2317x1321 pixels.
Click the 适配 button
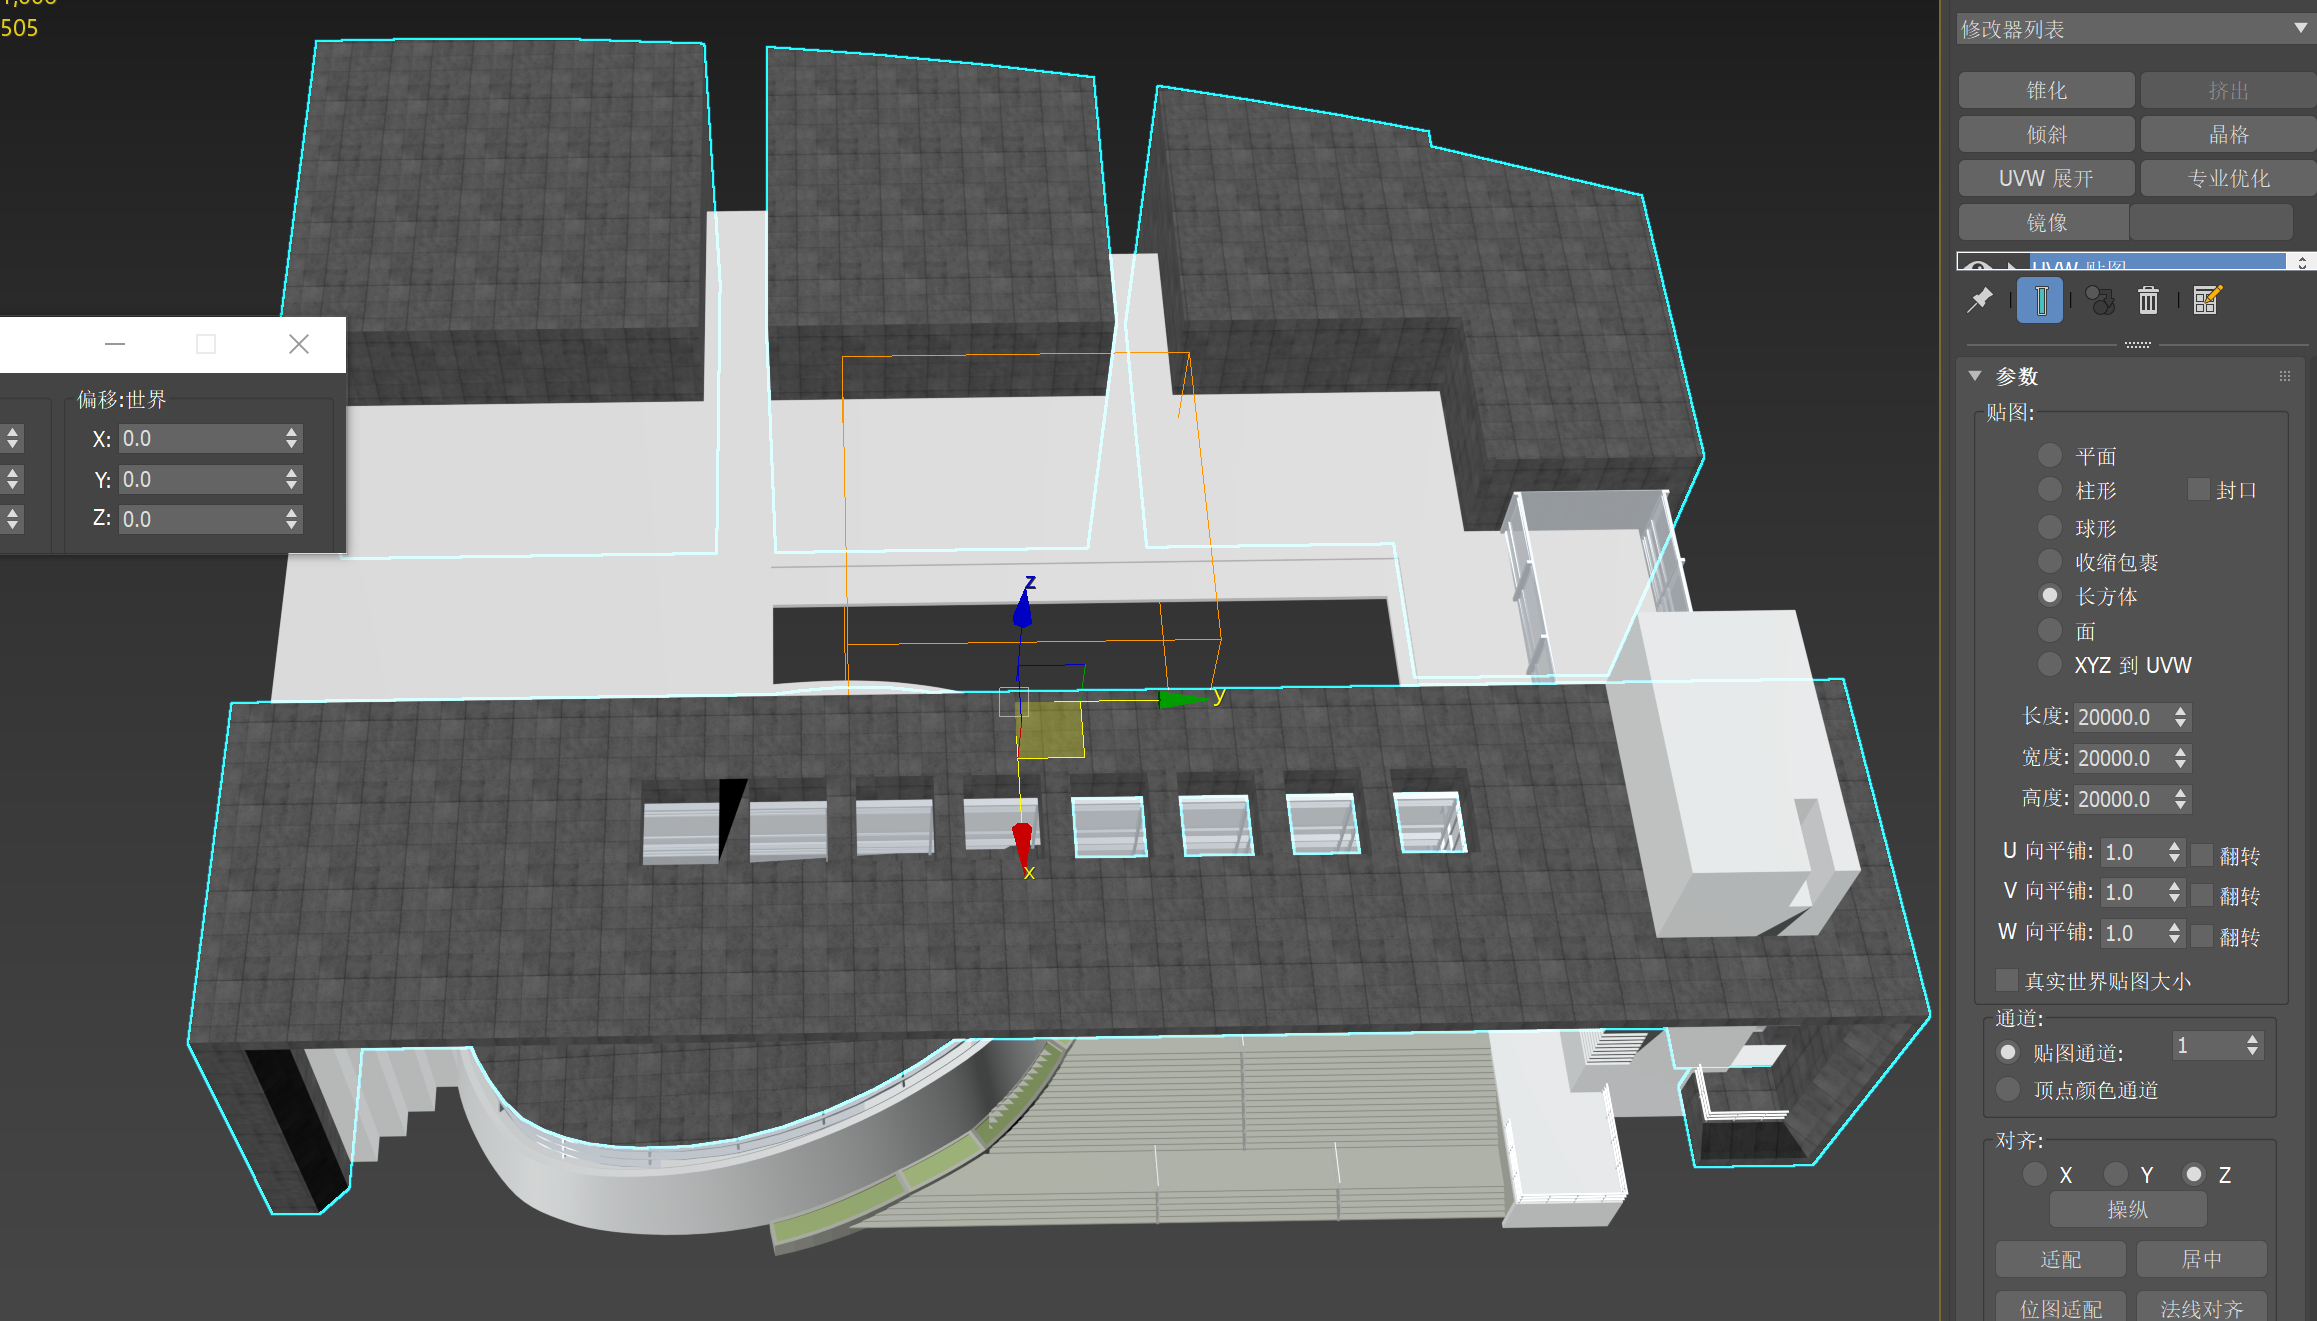click(2060, 1259)
